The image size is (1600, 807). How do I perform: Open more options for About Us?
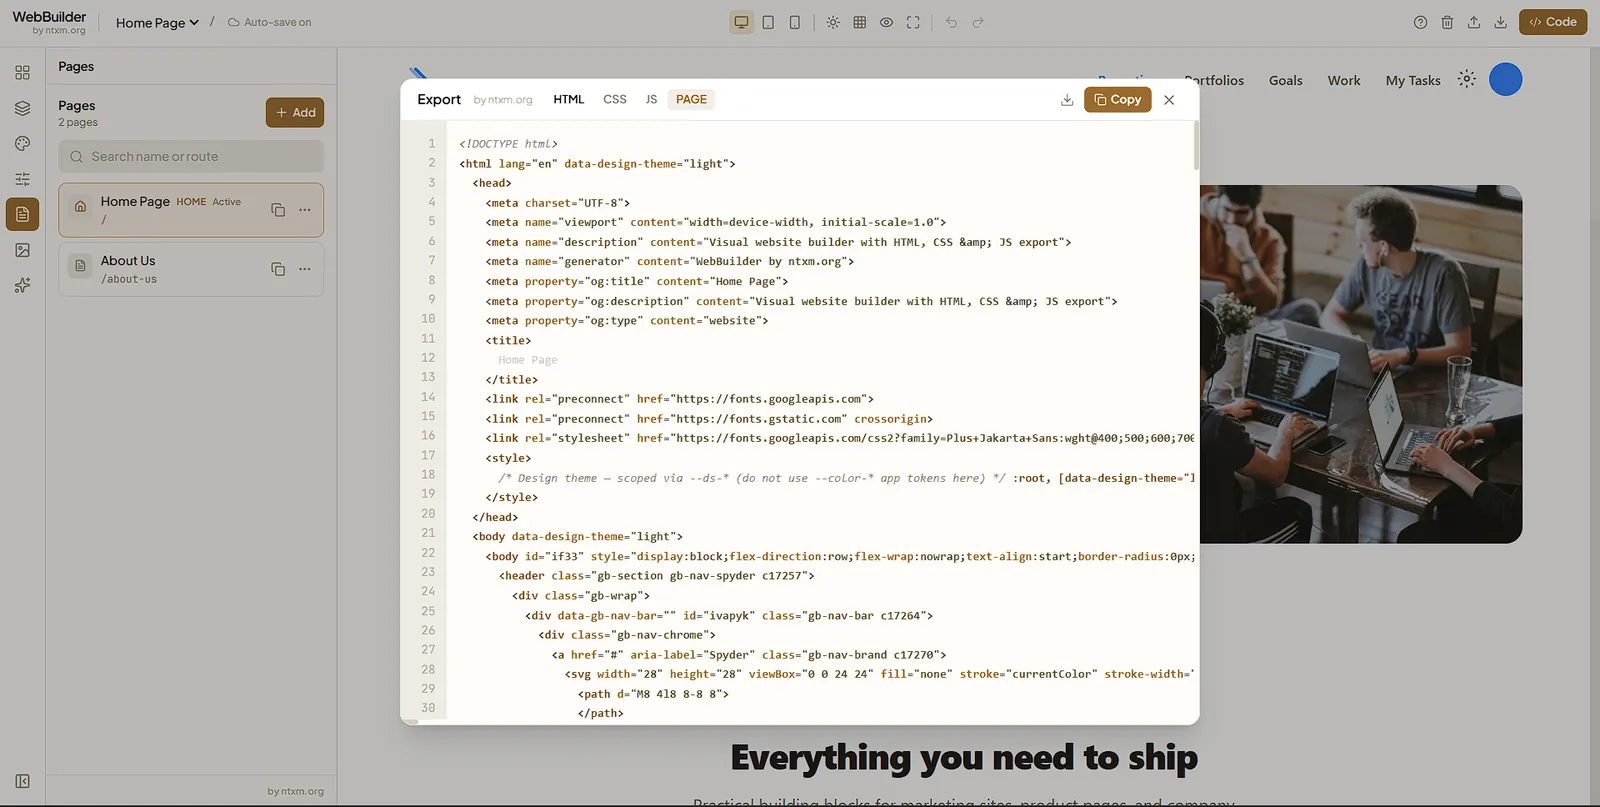(305, 269)
